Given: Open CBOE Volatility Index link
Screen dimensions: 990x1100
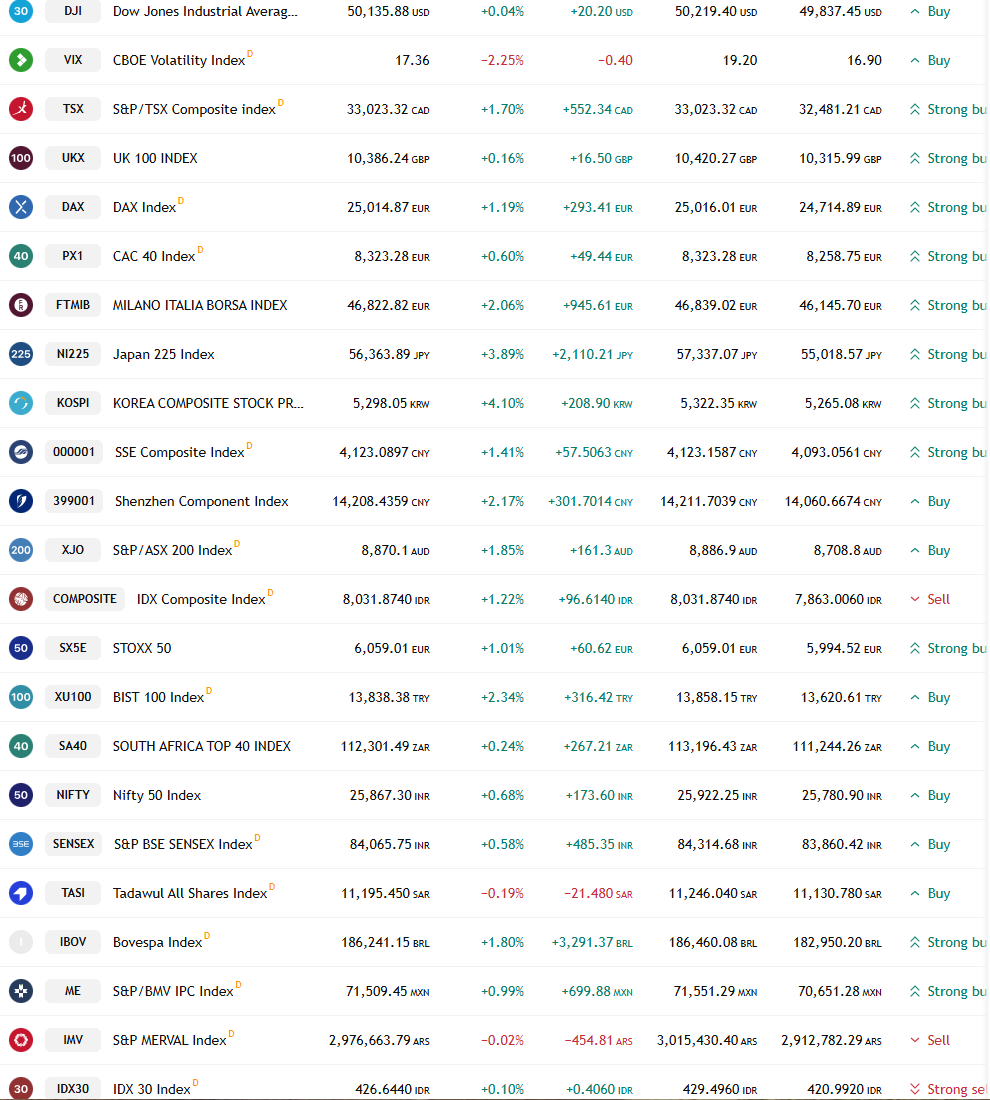Looking at the screenshot, I should (179, 60).
